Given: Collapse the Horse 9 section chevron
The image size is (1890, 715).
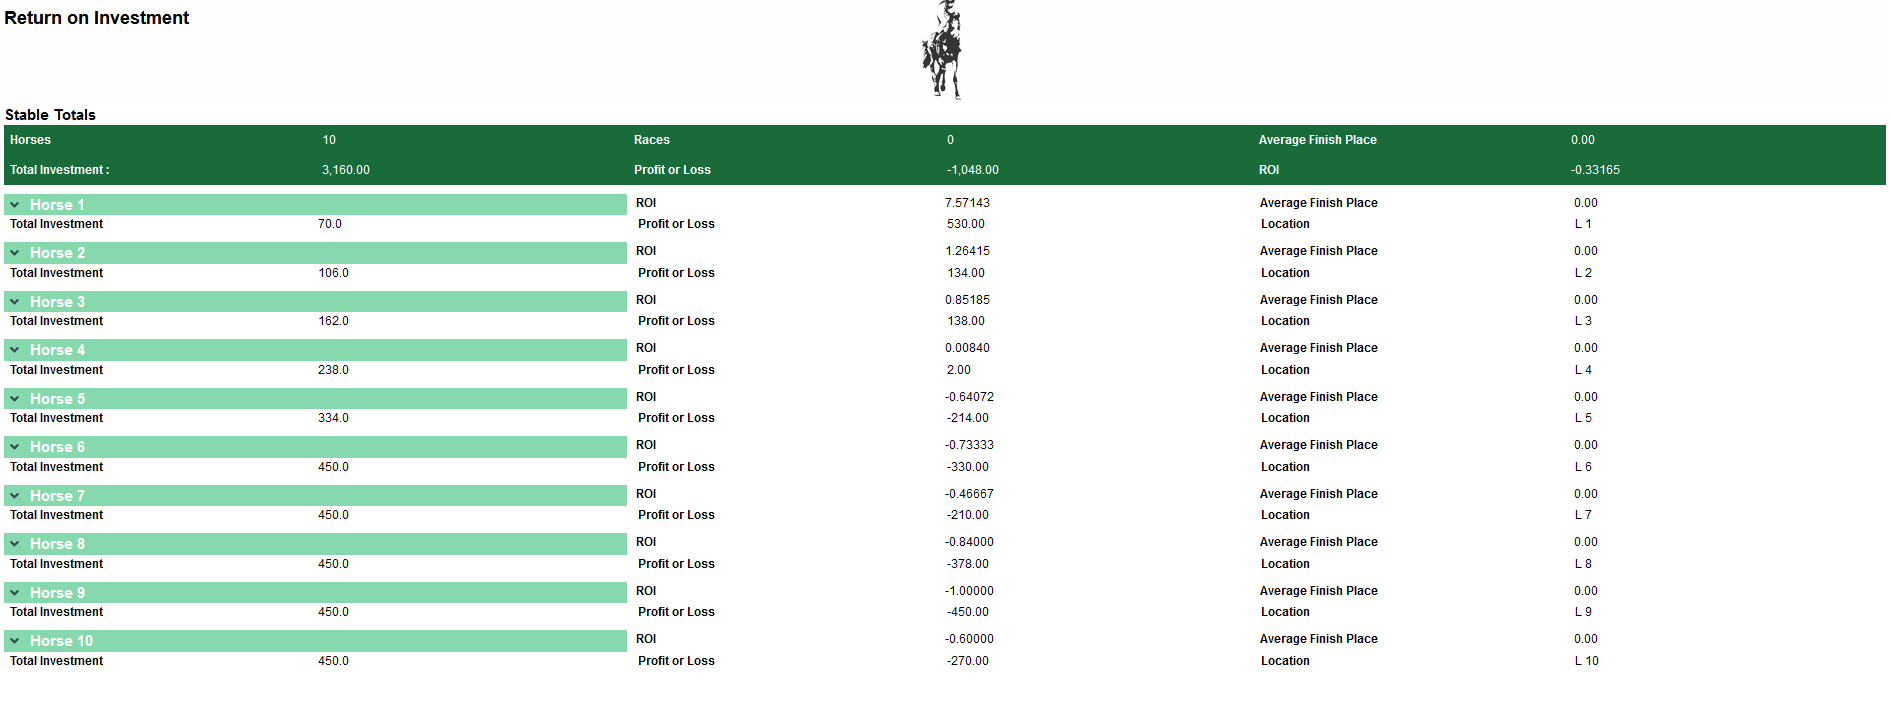Looking at the screenshot, I should click(x=15, y=593).
